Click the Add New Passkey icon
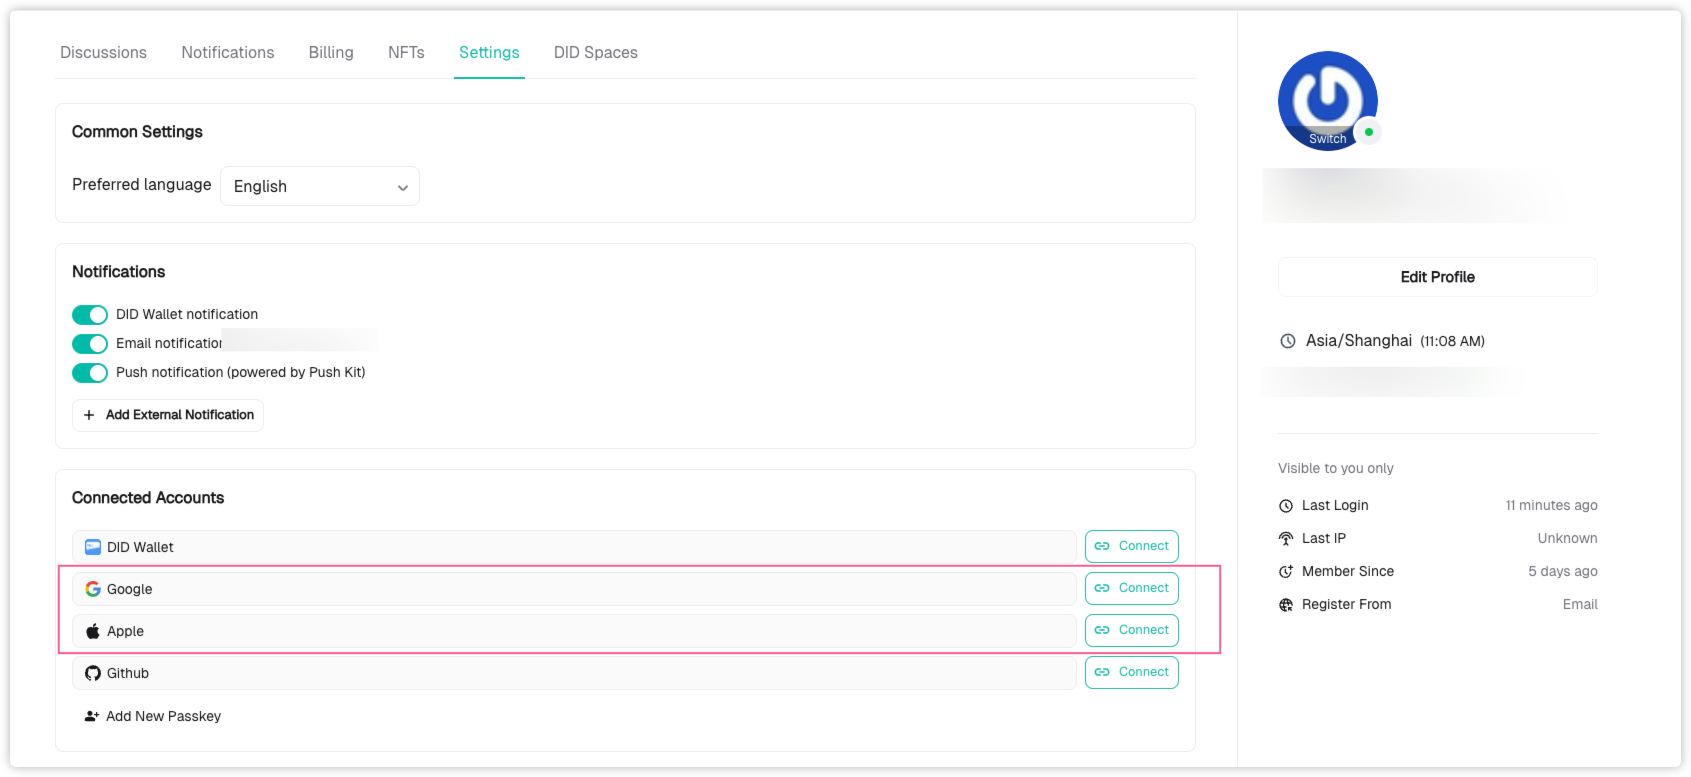This screenshot has width=1691, height=777. 92,716
